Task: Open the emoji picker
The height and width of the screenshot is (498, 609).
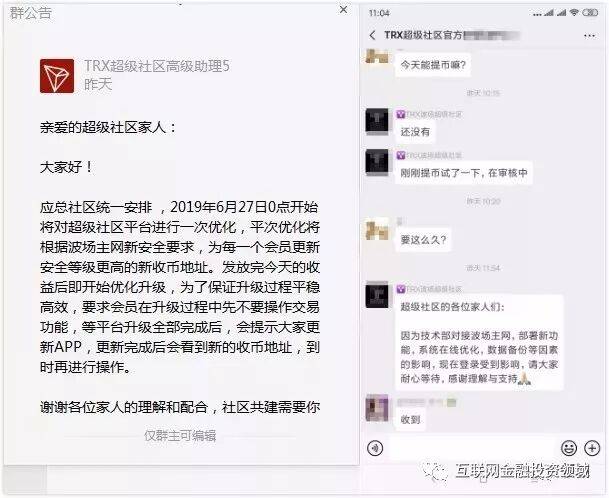Action: [x=569, y=448]
